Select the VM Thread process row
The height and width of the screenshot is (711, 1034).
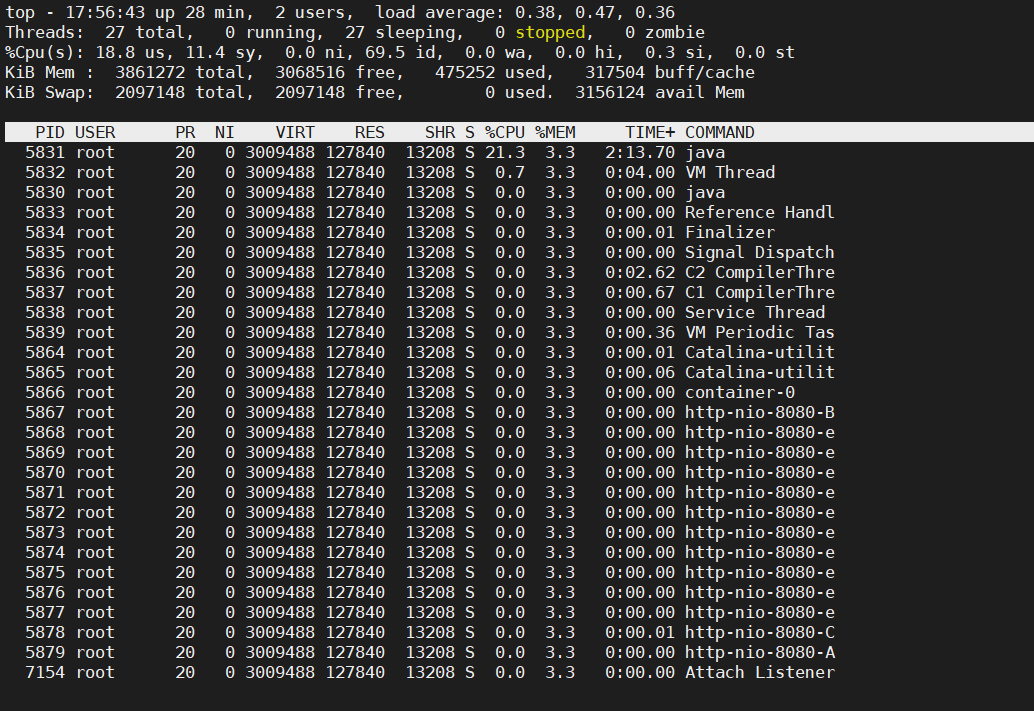pyautogui.click(x=400, y=172)
